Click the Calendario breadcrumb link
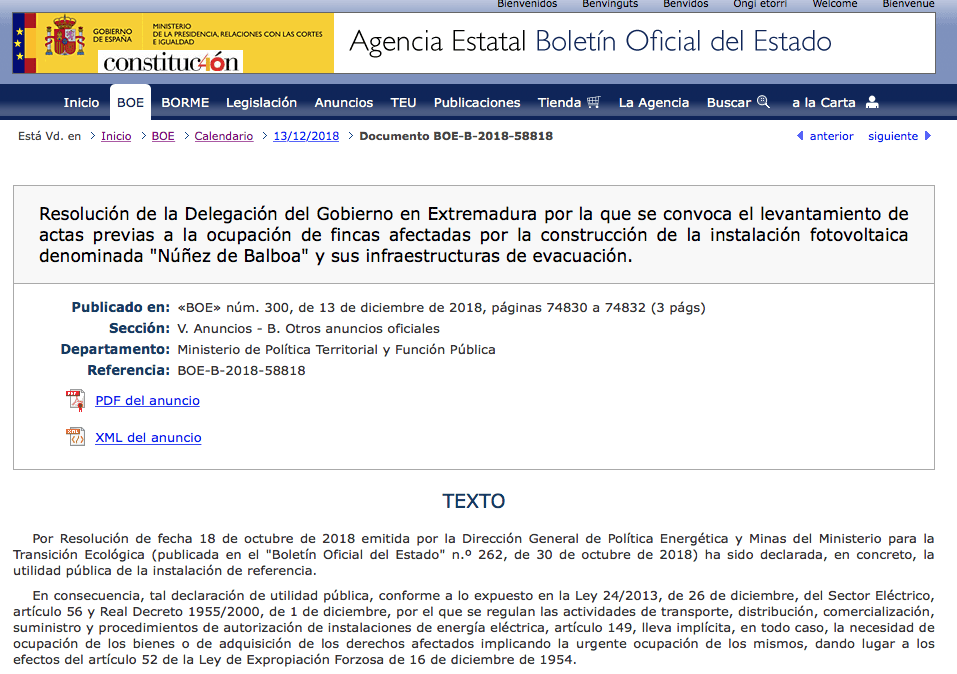 (x=223, y=136)
